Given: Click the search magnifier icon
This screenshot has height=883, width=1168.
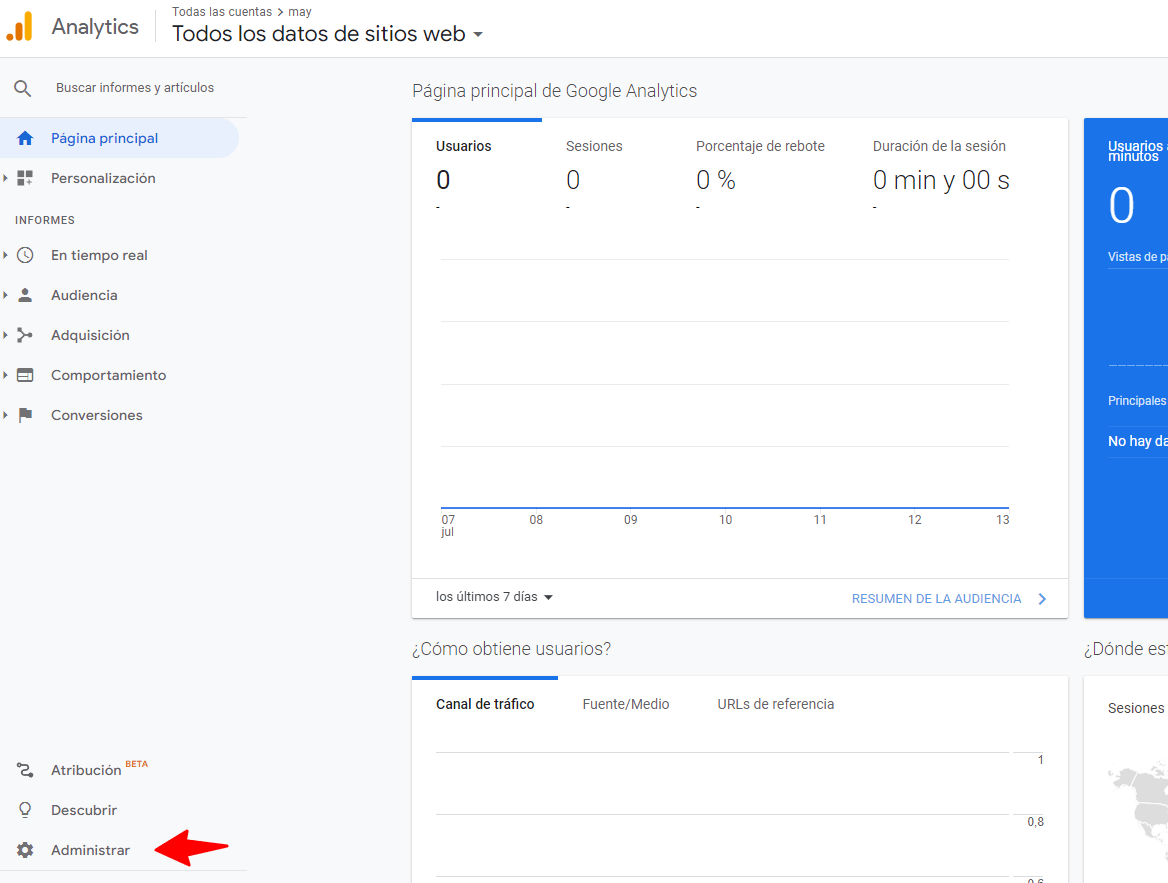Looking at the screenshot, I should pos(22,89).
